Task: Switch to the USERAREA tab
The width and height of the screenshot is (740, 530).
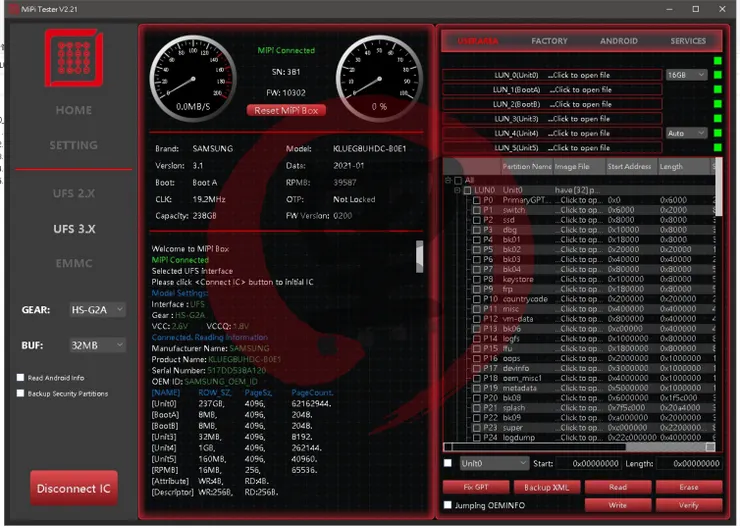Action: point(478,41)
